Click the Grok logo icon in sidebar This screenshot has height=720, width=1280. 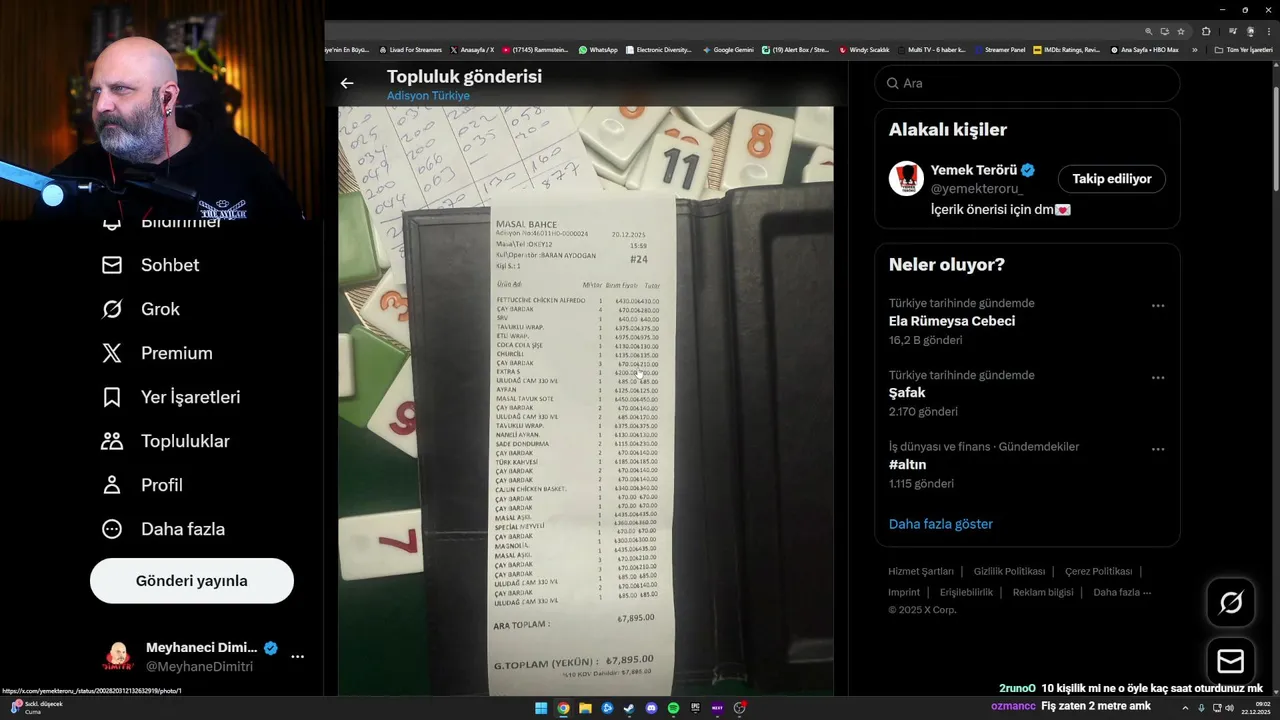[x=112, y=309]
